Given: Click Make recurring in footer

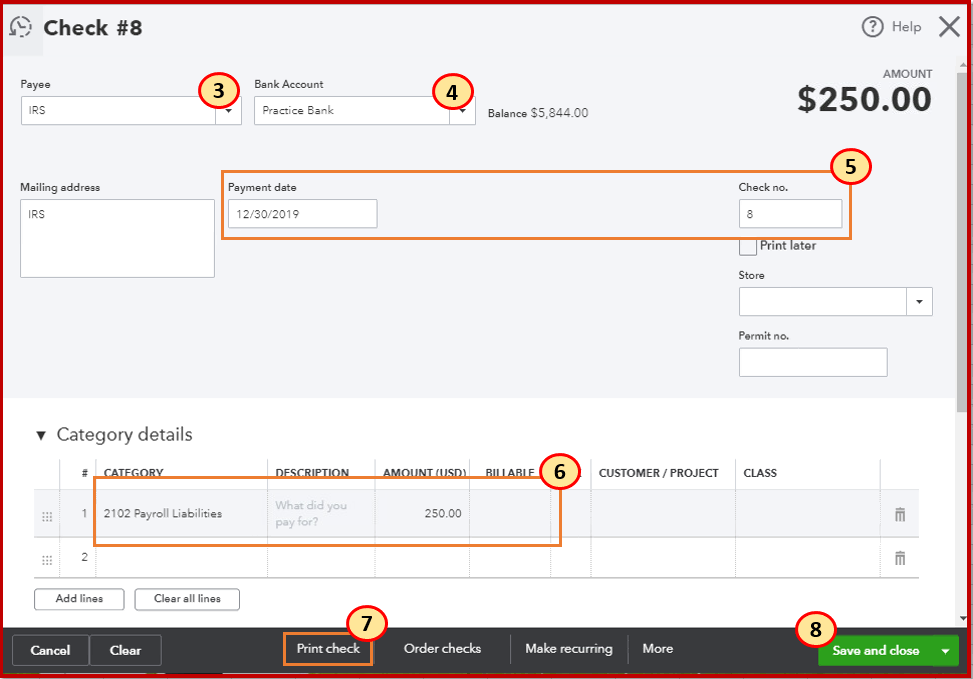Looking at the screenshot, I should (568, 649).
